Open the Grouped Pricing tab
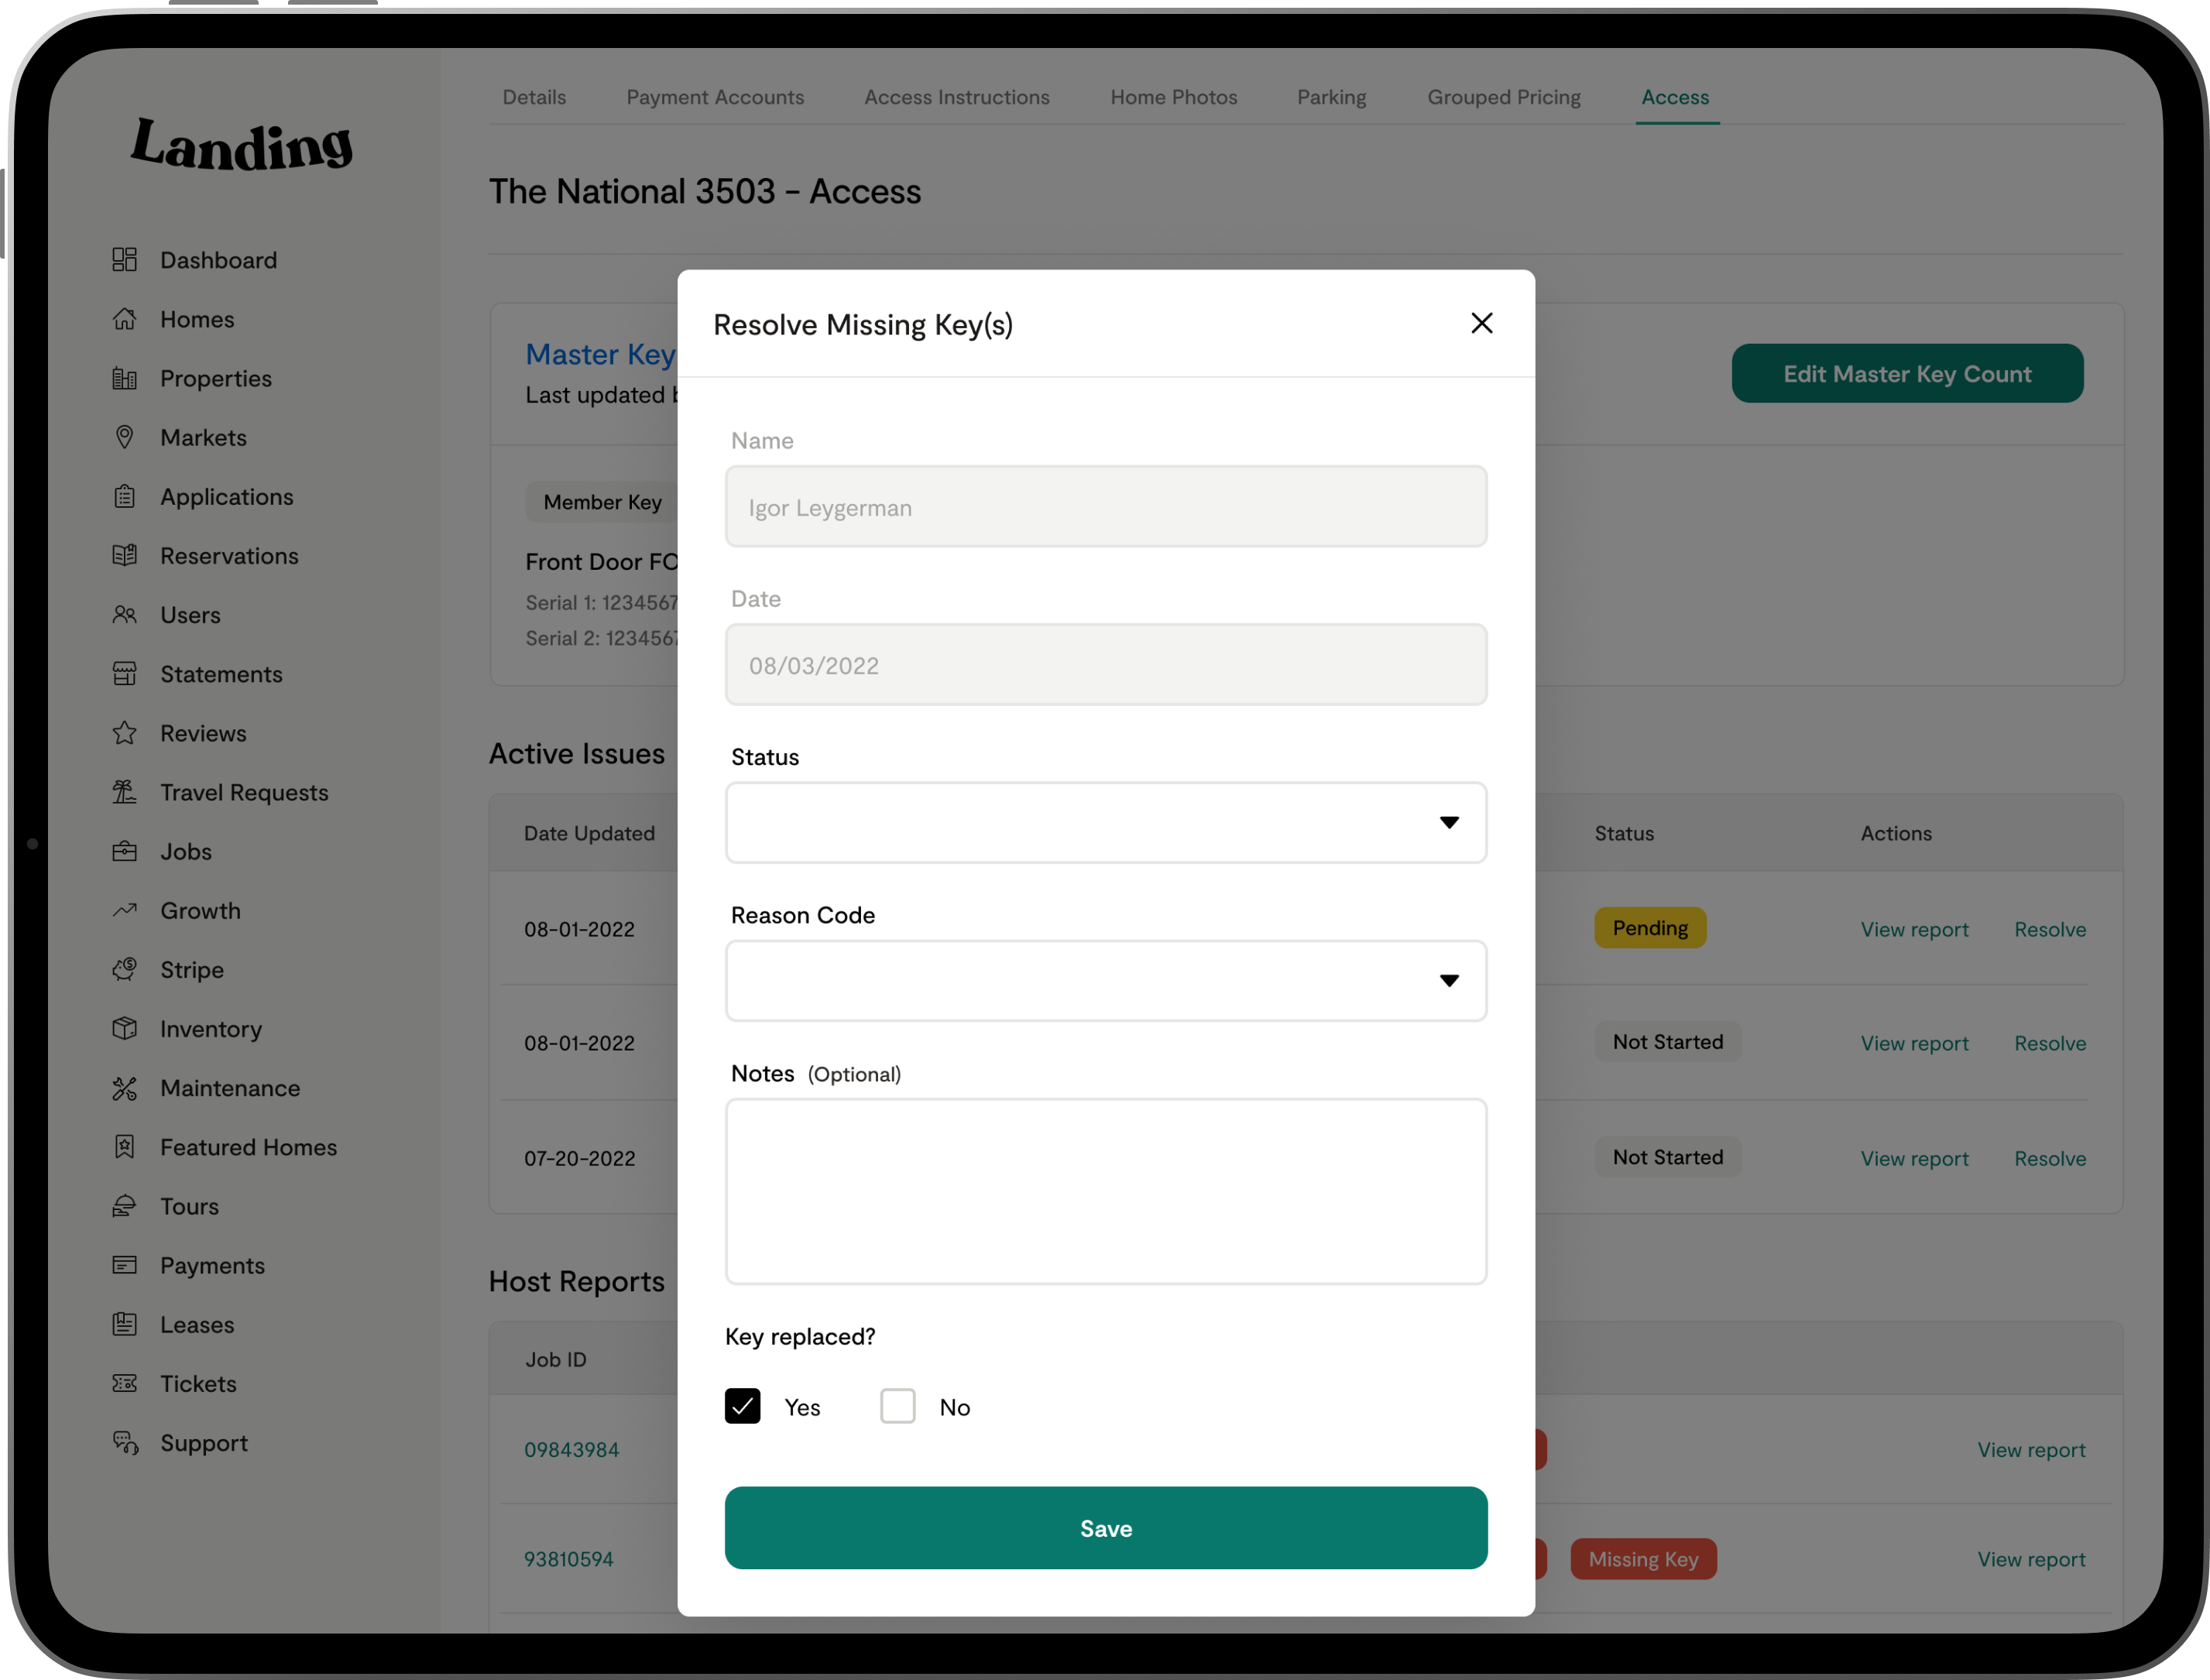Screen dimensions: 2210x1680 pos(1503,97)
